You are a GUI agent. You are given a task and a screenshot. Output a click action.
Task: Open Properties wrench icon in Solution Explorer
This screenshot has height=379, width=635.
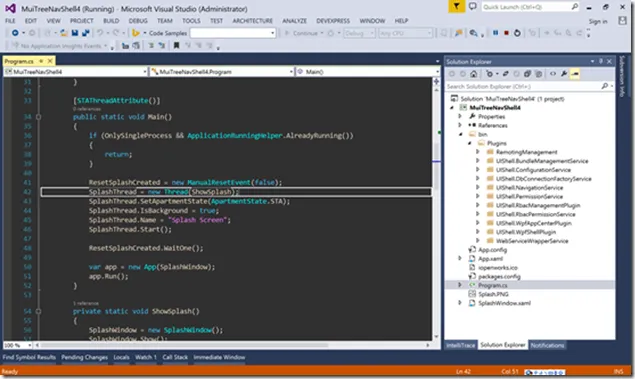click(x=564, y=74)
